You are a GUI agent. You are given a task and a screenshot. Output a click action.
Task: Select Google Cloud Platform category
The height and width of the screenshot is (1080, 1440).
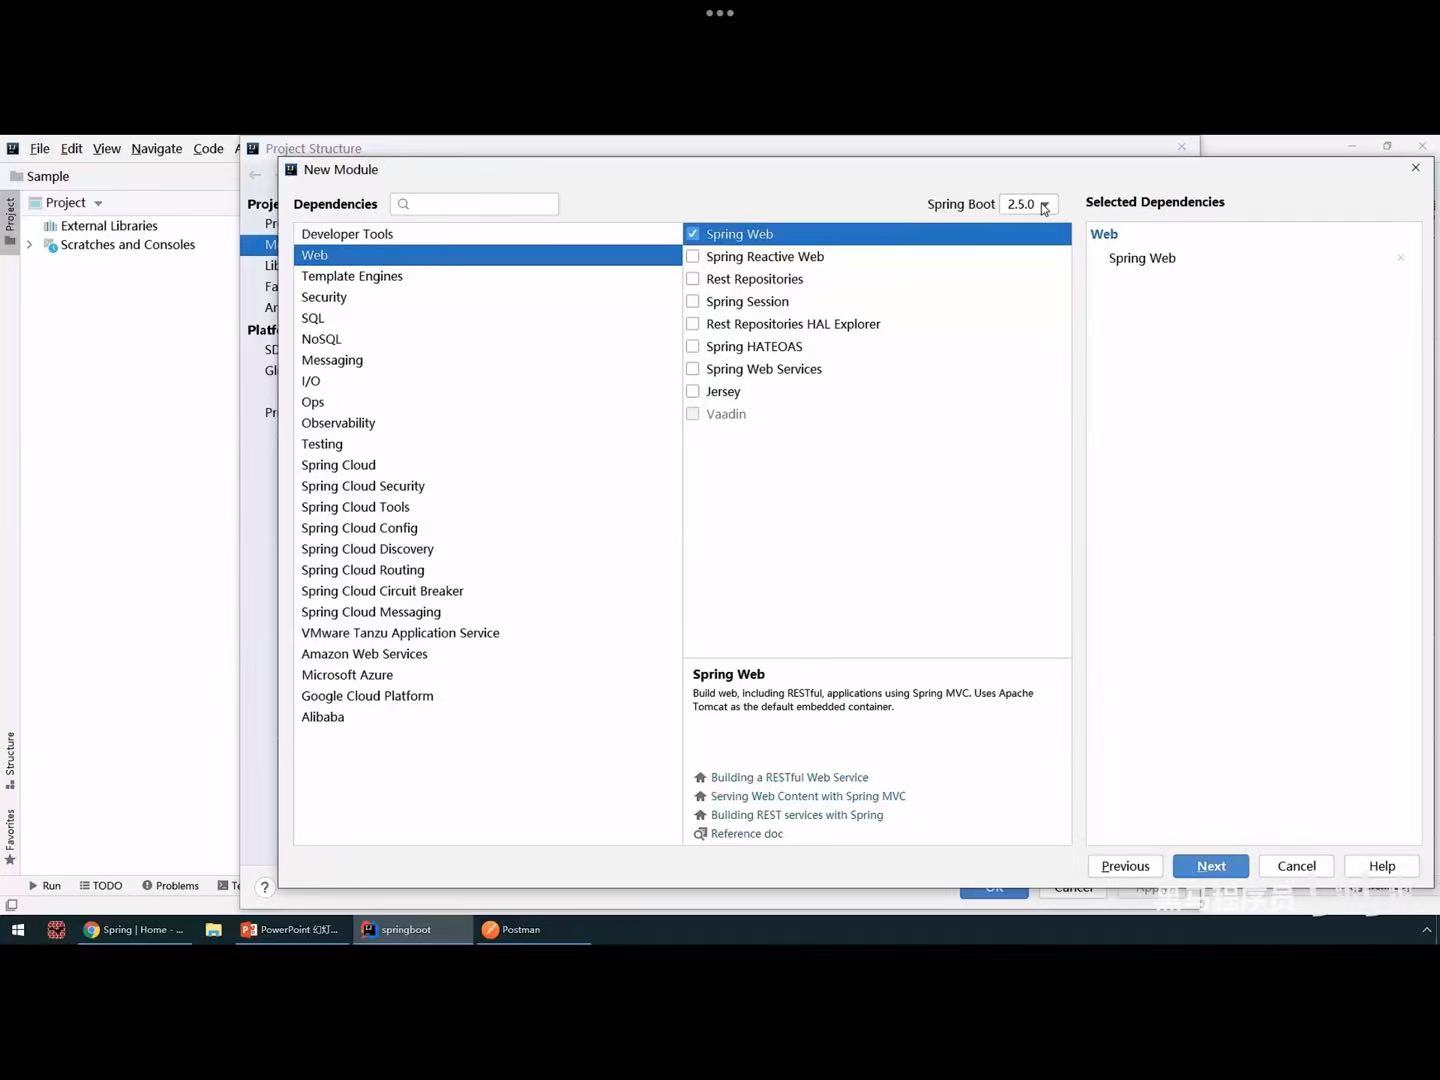coord(487,696)
